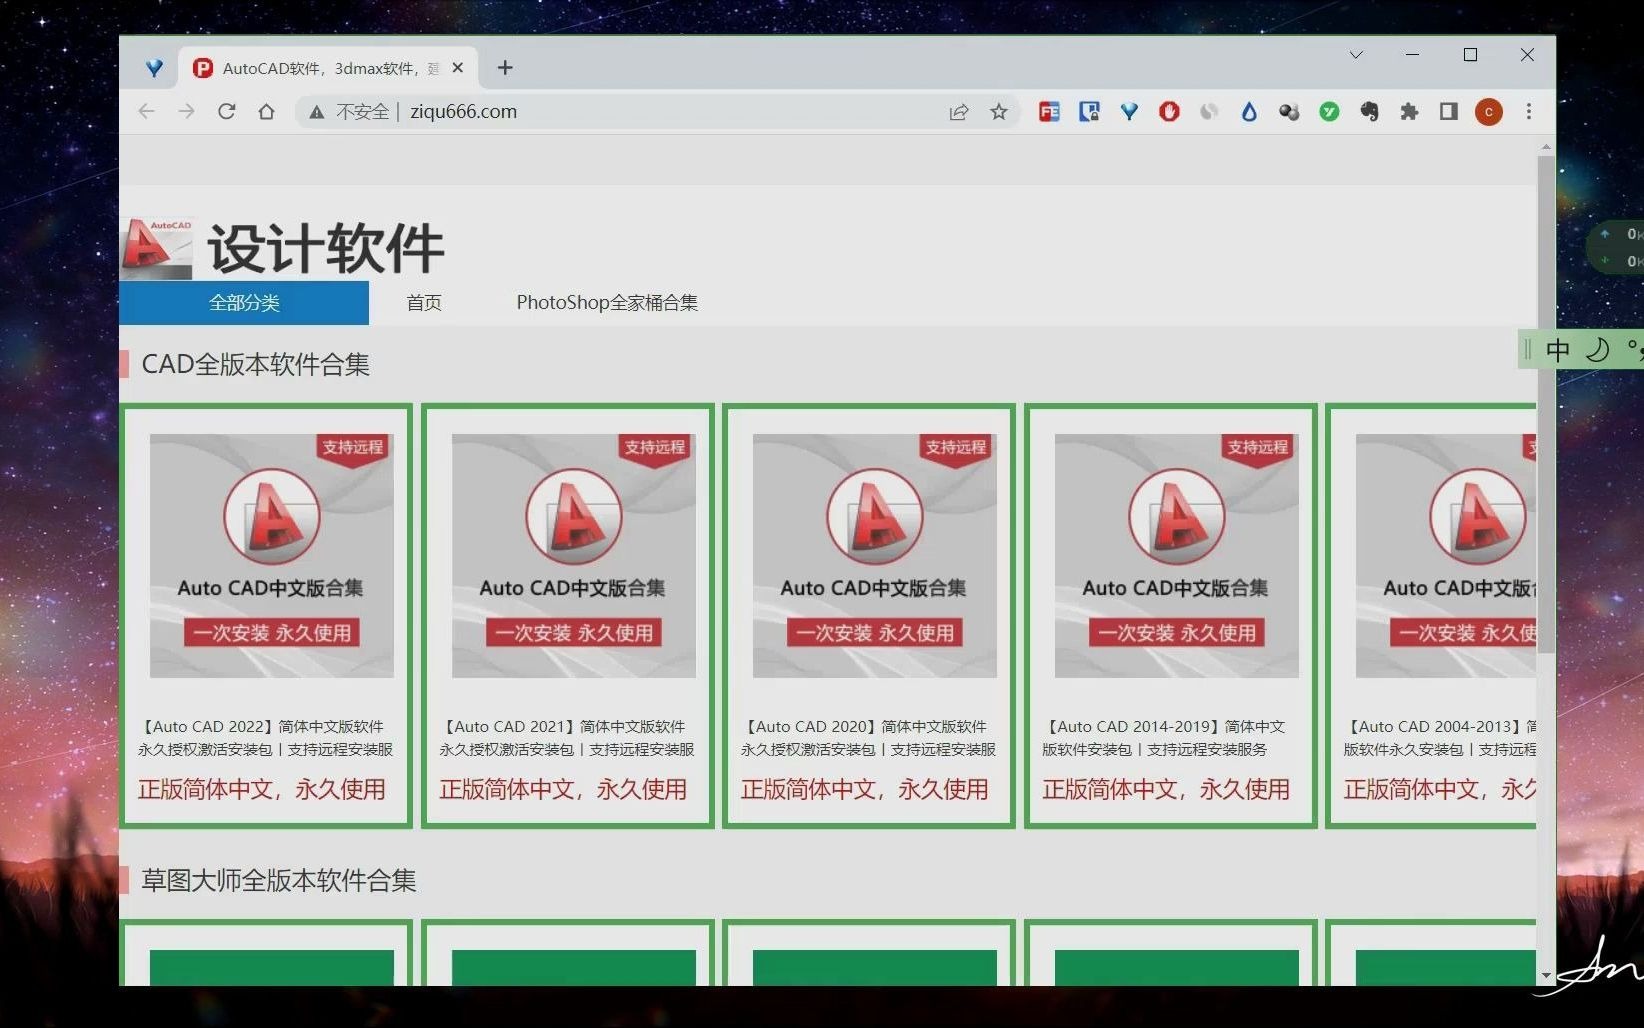
Task: Open the blue V-shaped extension in toolbar
Action: coord(1129,112)
